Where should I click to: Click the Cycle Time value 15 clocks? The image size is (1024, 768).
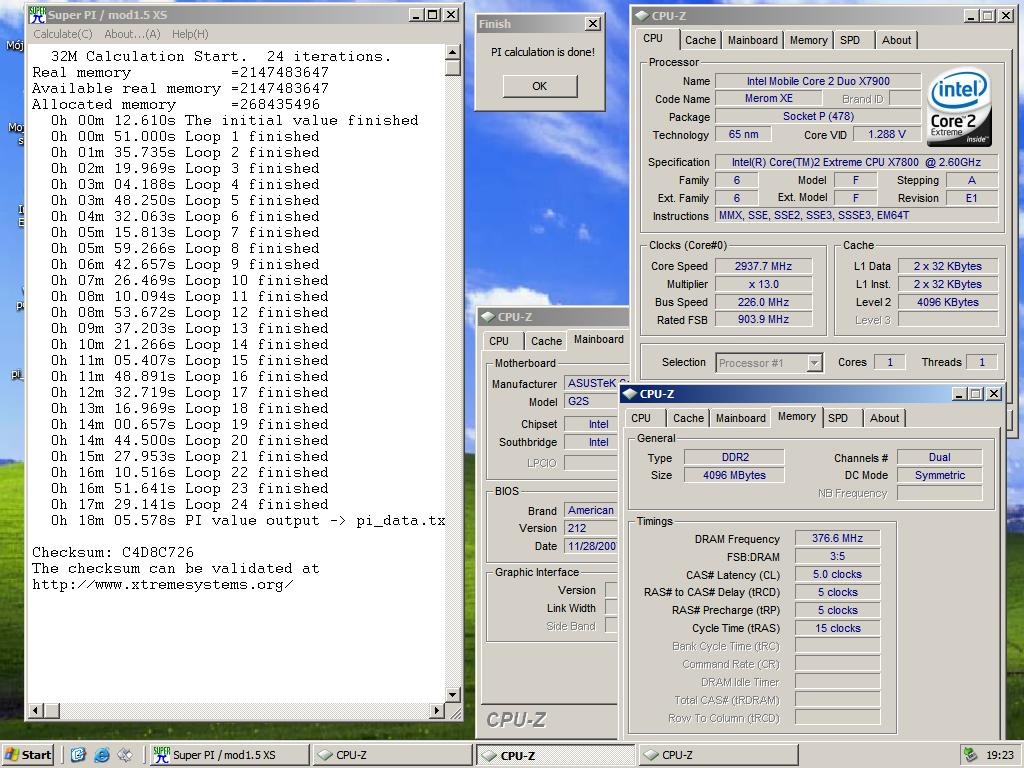[837, 628]
